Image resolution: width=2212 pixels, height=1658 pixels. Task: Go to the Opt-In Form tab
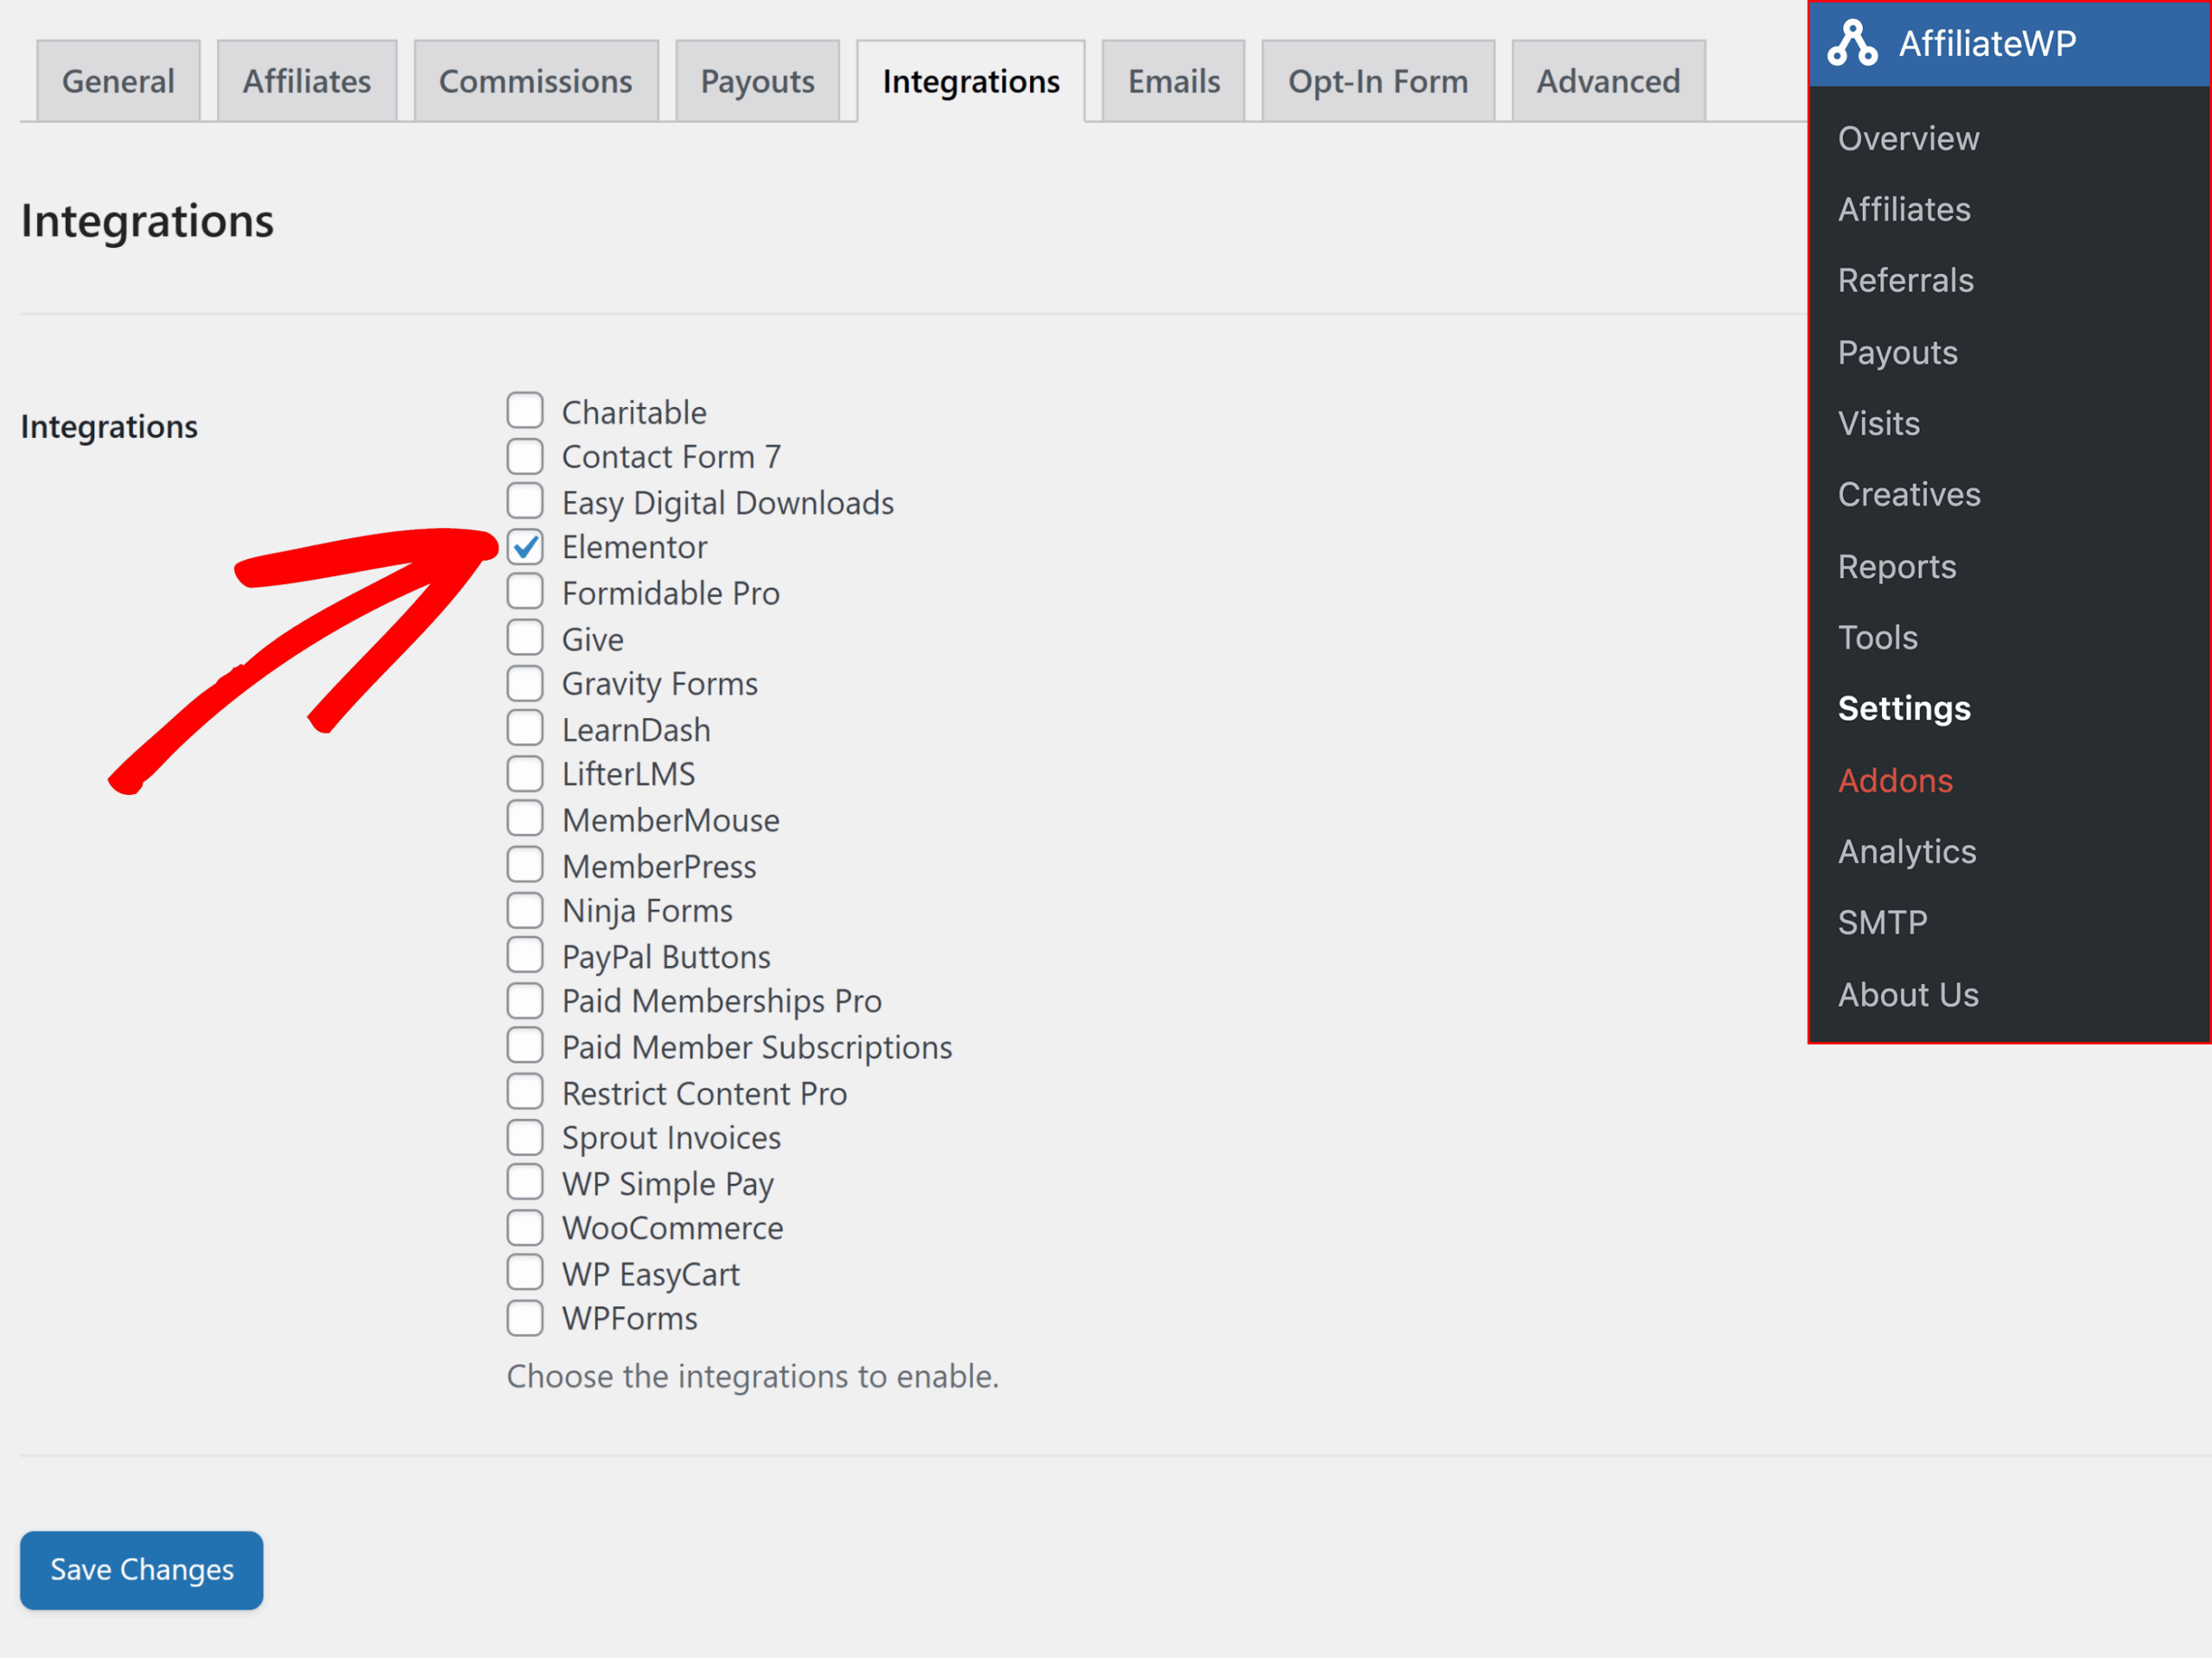[x=1377, y=81]
